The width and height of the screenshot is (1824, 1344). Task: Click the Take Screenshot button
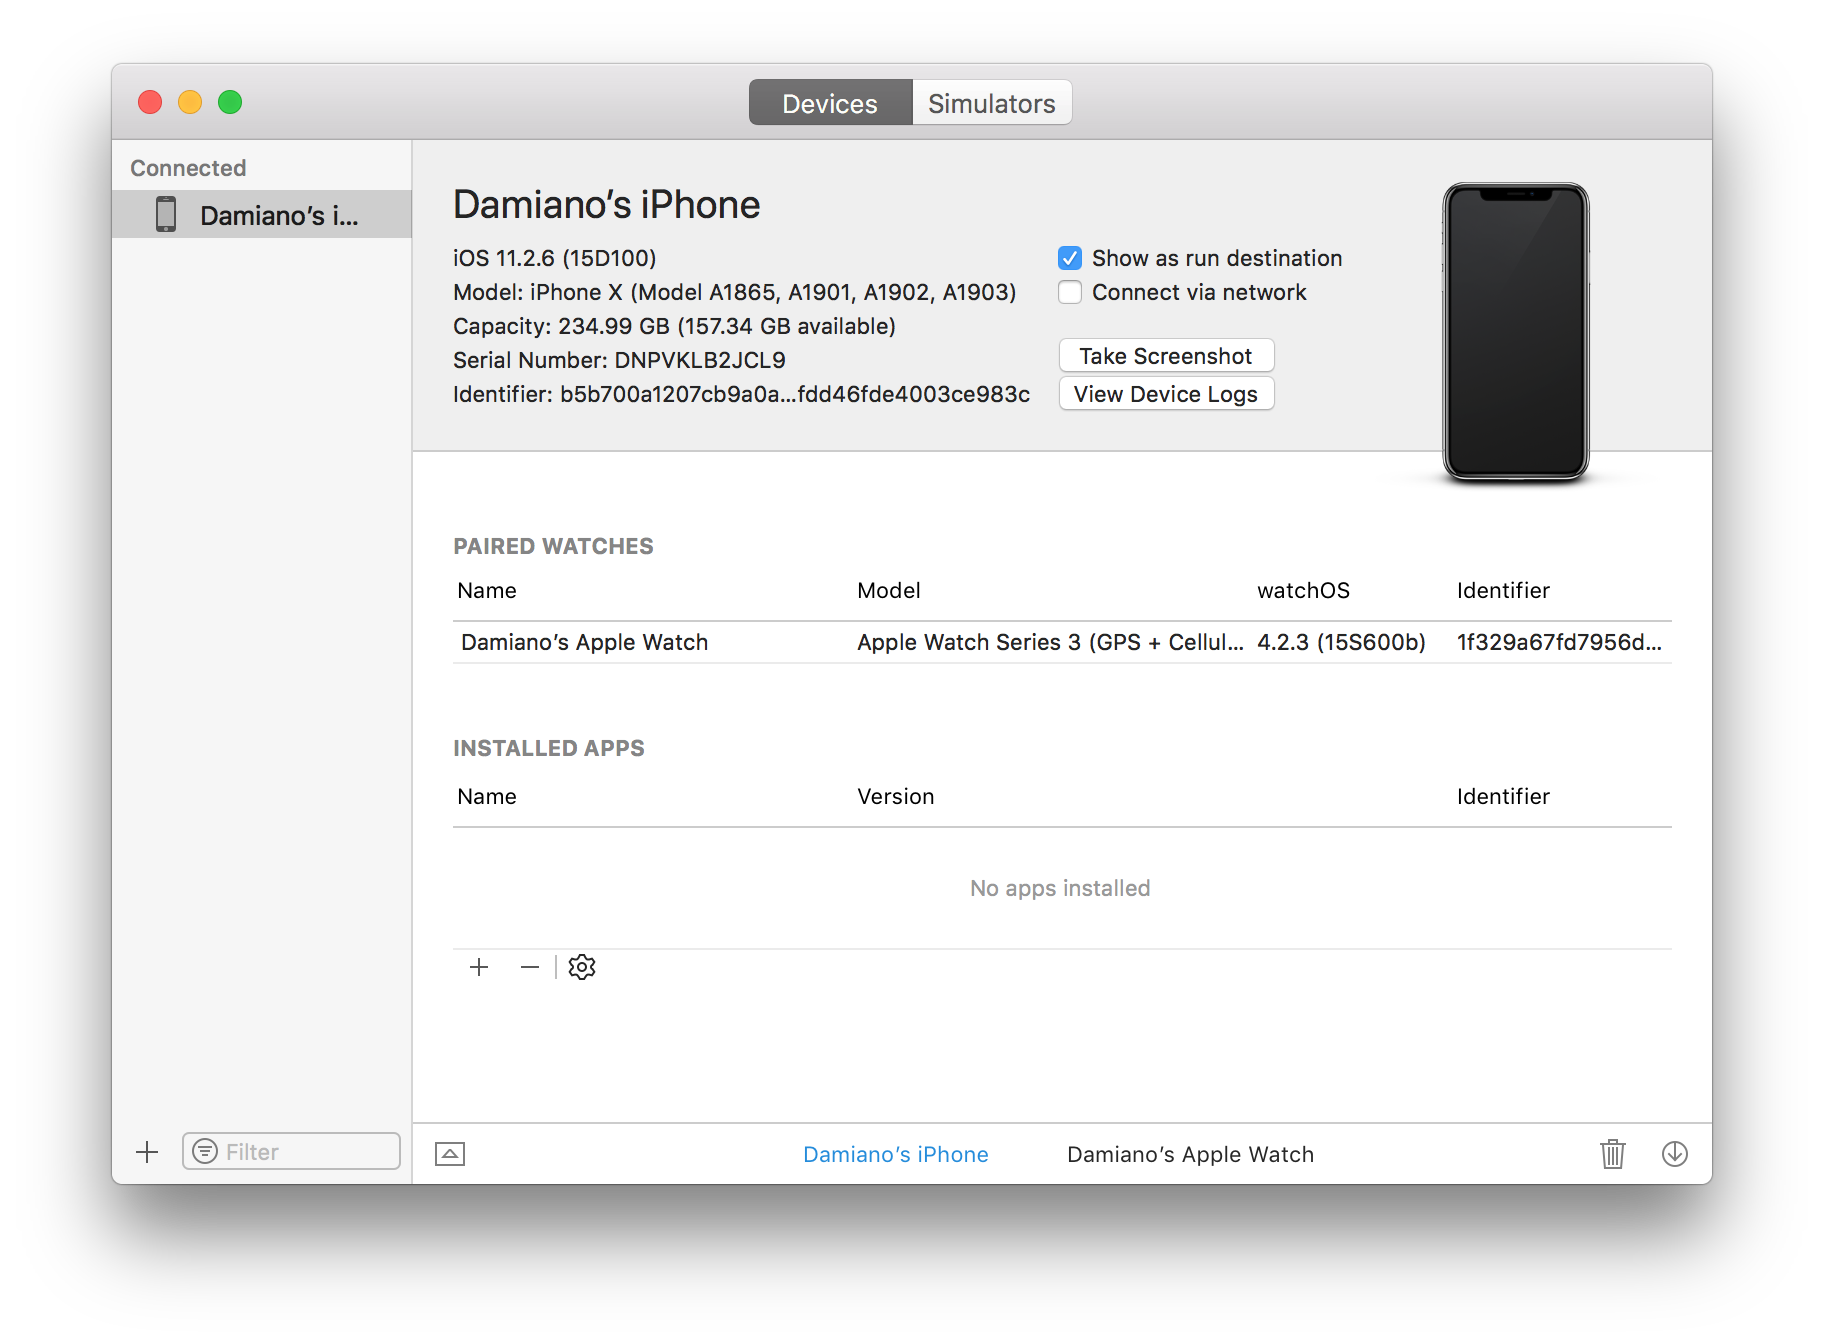click(x=1166, y=355)
